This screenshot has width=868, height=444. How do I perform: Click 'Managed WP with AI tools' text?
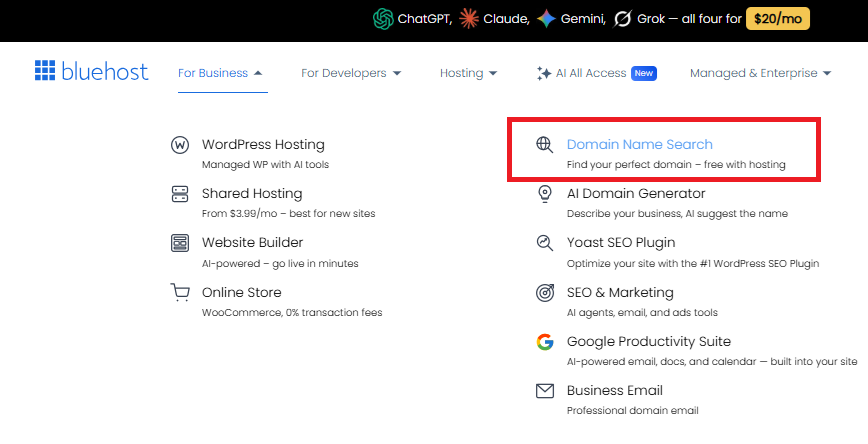[265, 164]
